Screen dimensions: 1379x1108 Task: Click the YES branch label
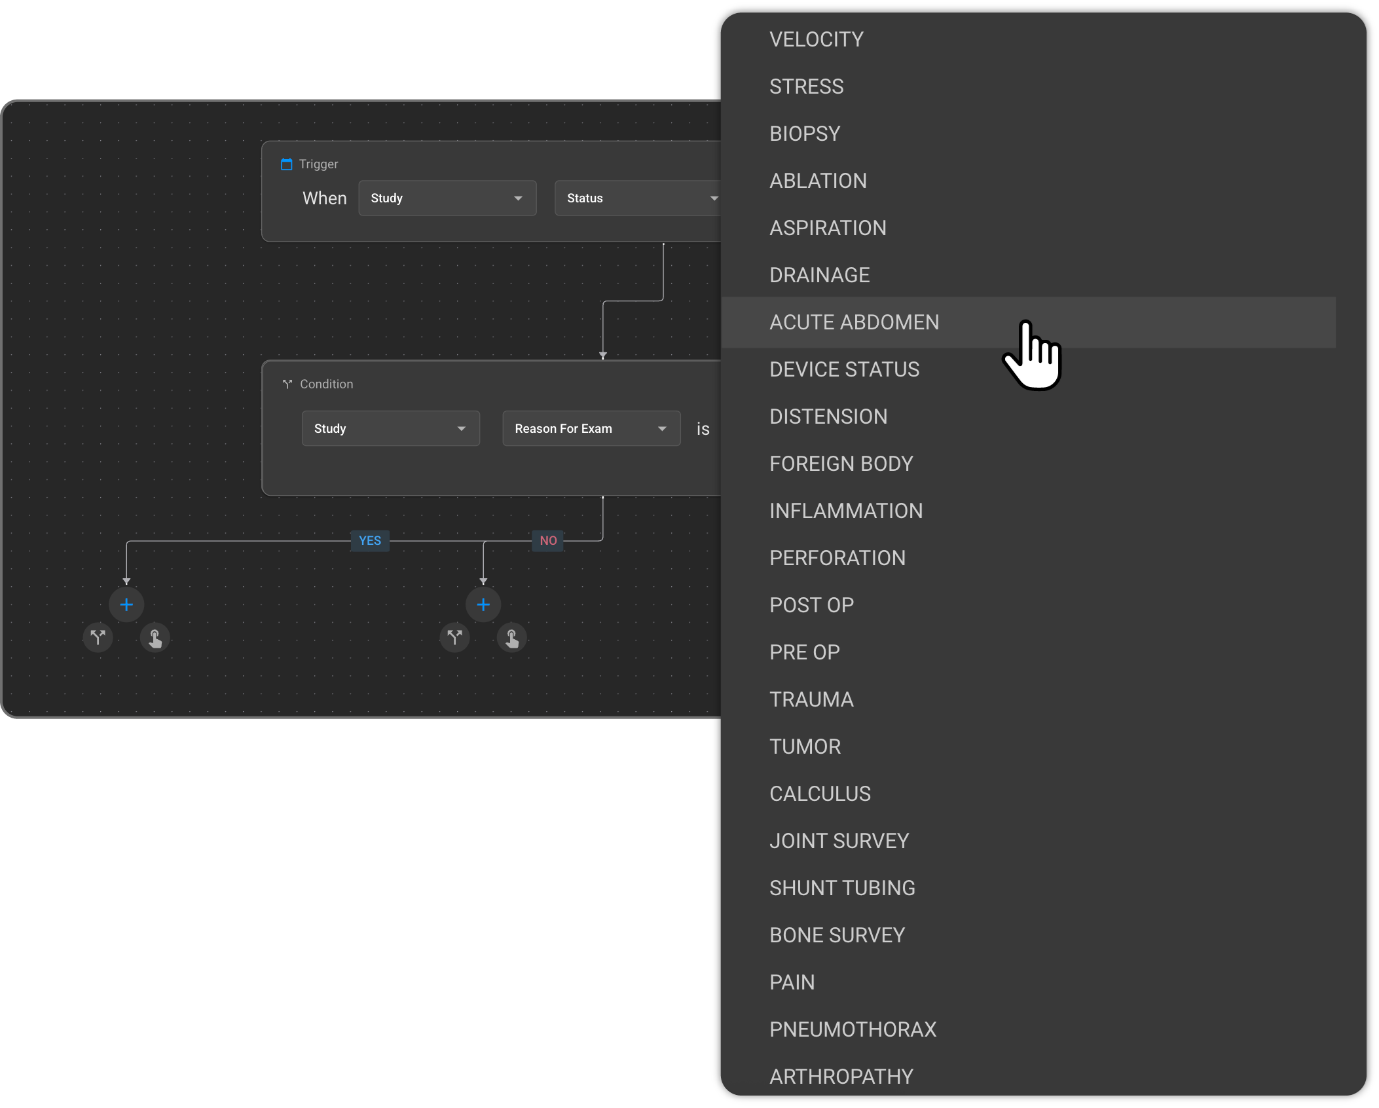click(370, 541)
